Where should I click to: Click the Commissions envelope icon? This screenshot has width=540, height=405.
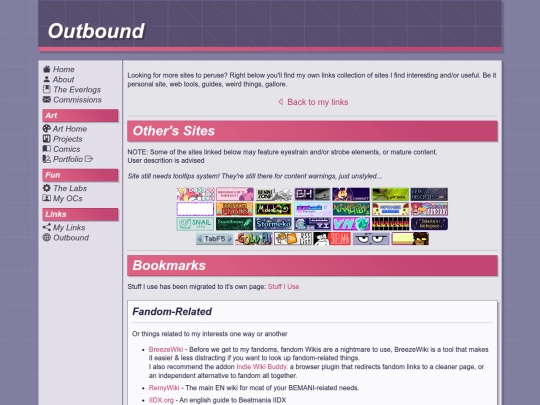point(46,100)
